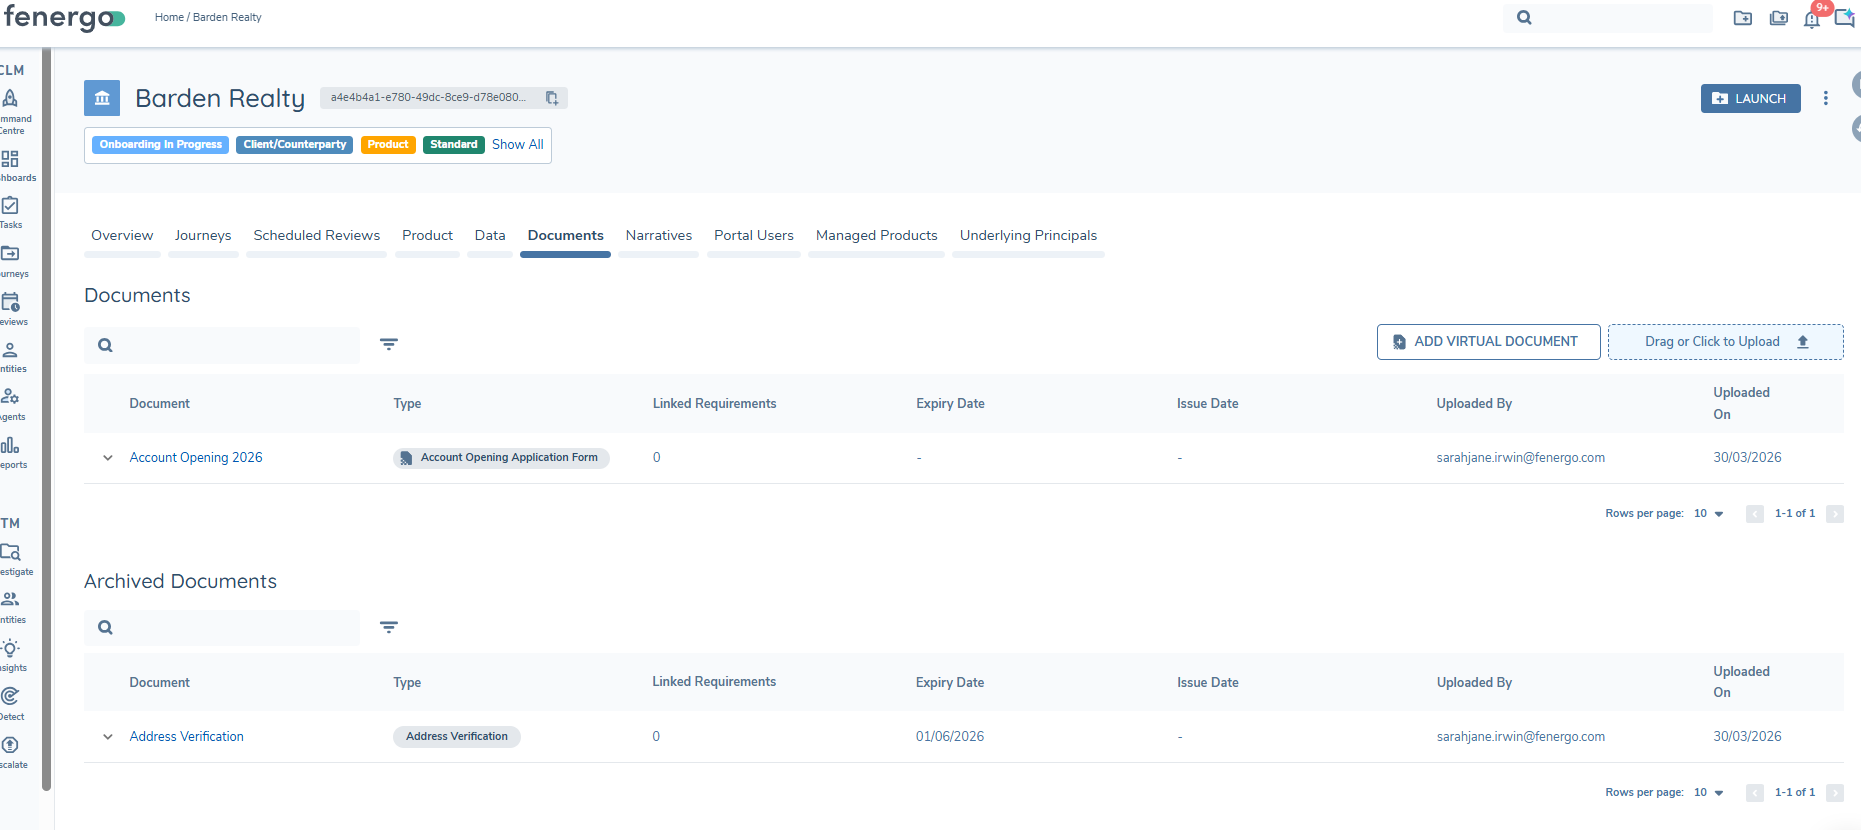The height and width of the screenshot is (830, 1861).
Task: Expand the Account Opening 2026 row
Action: tap(108, 458)
